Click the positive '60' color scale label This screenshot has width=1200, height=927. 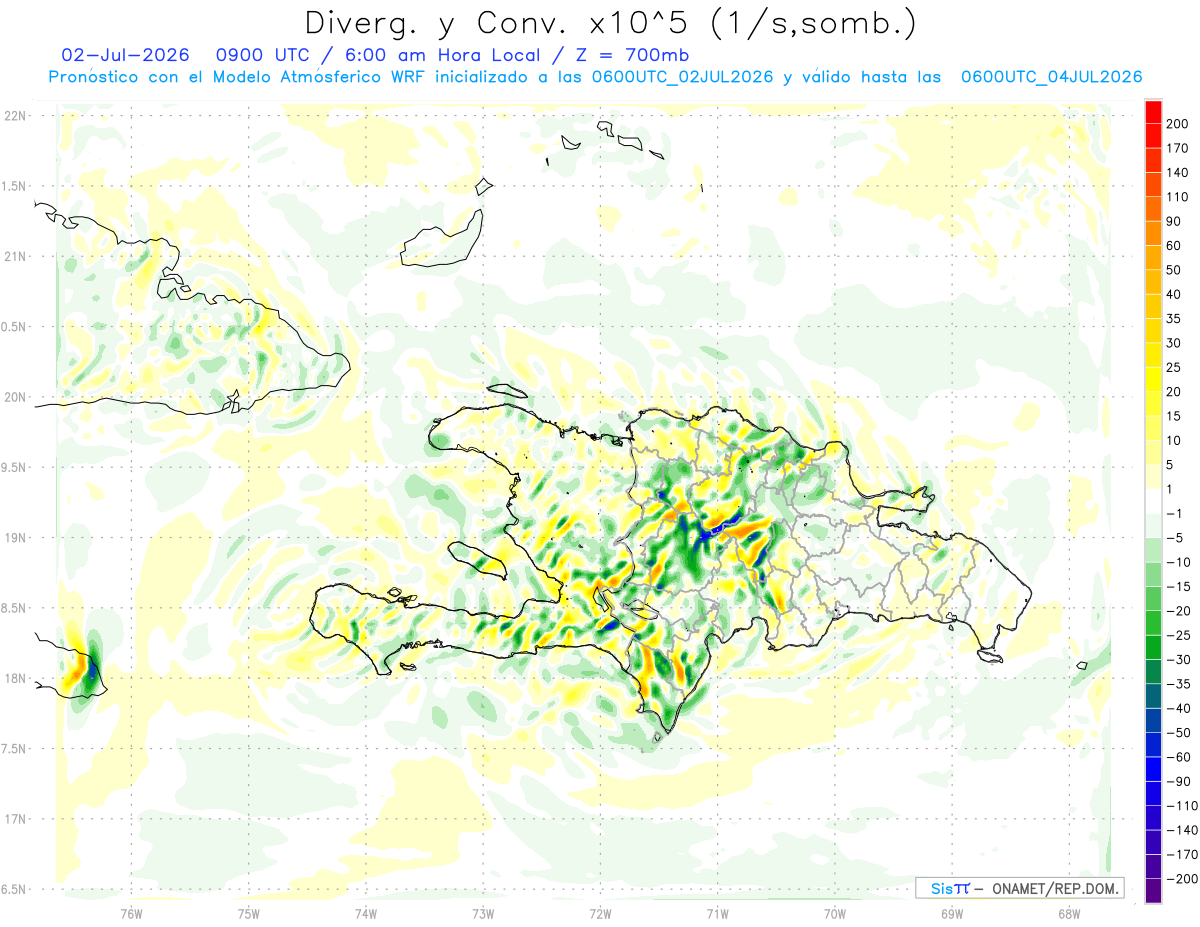tap(1174, 245)
